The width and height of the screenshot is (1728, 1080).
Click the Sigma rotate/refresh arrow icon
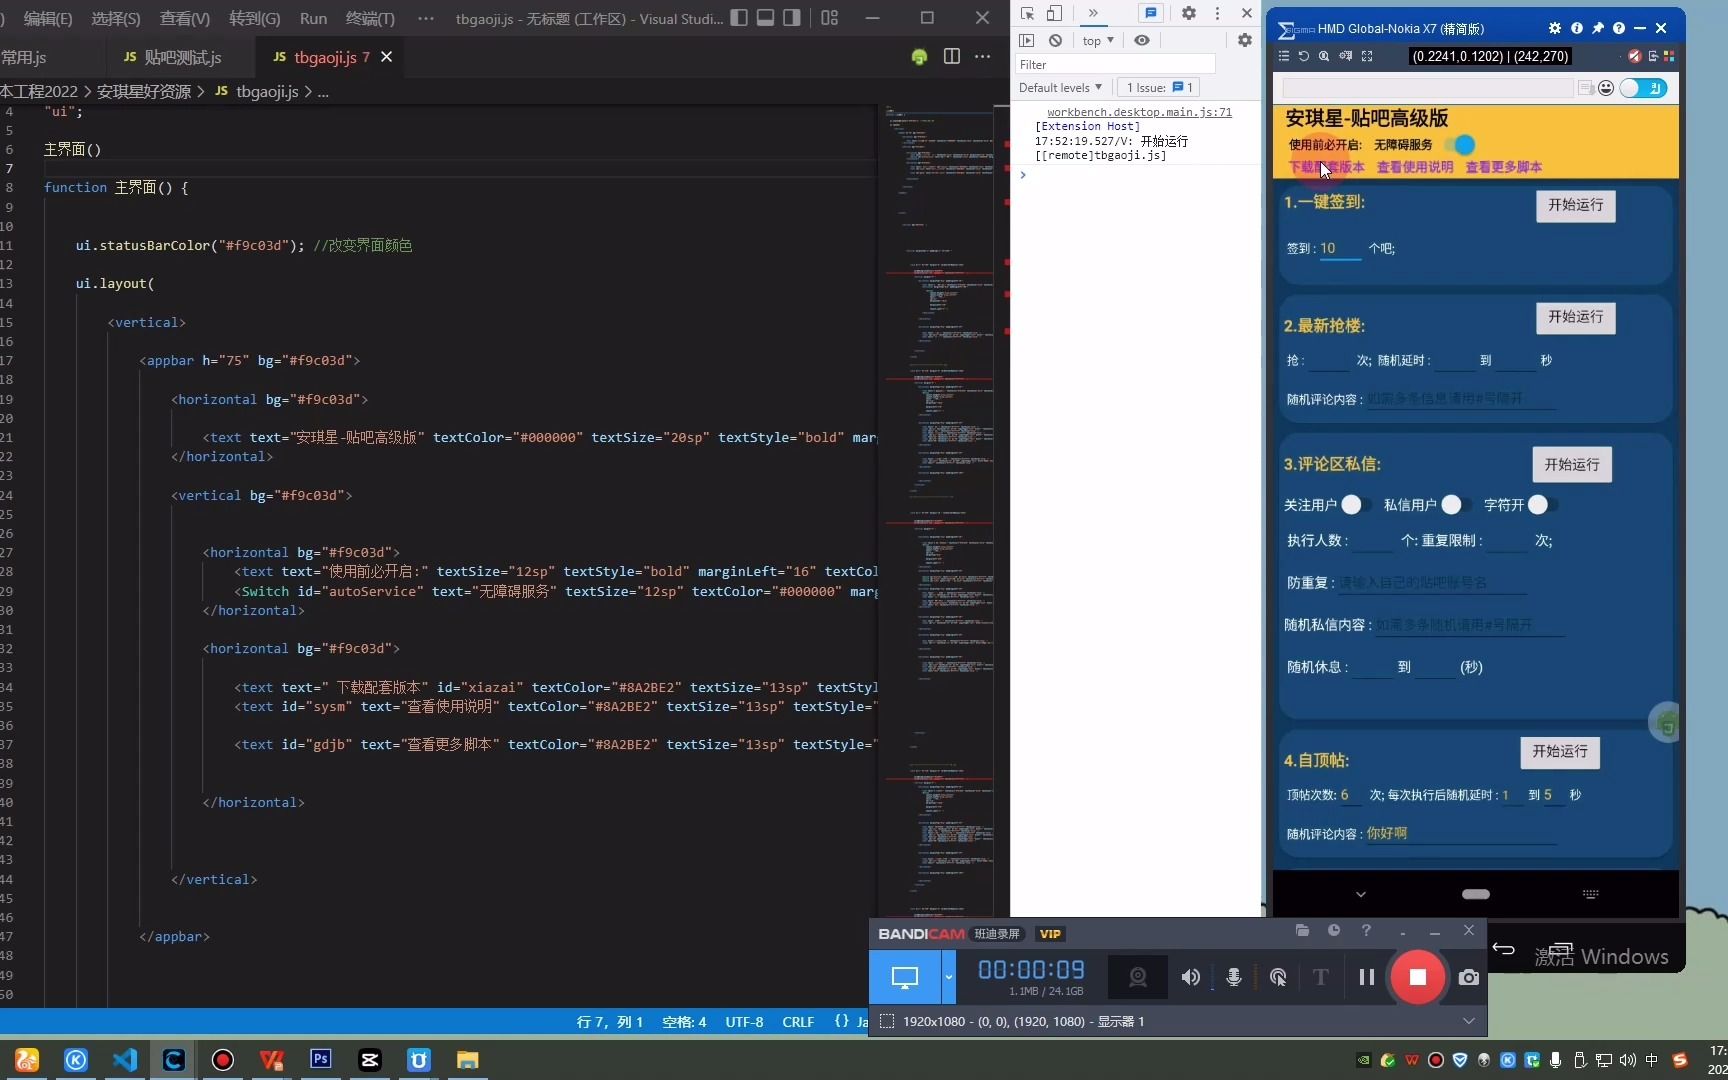click(1304, 56)
